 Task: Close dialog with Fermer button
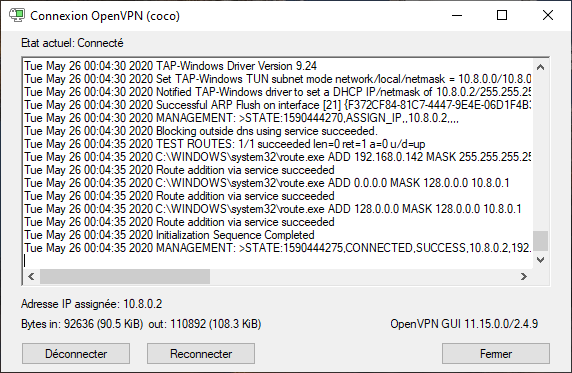tap(496, 353)
